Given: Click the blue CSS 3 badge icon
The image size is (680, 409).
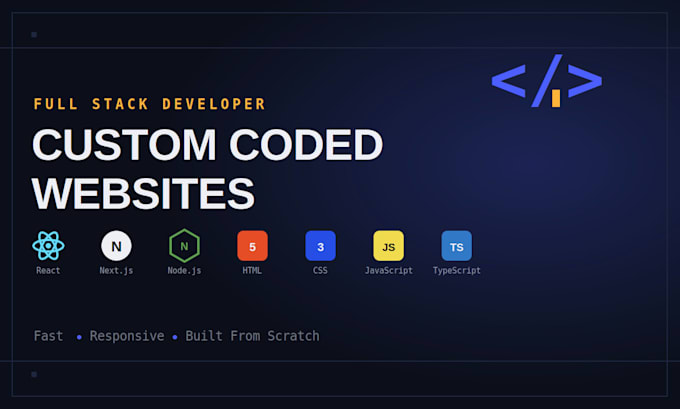Looking at the screenshot, I should [x=320, y=246].
